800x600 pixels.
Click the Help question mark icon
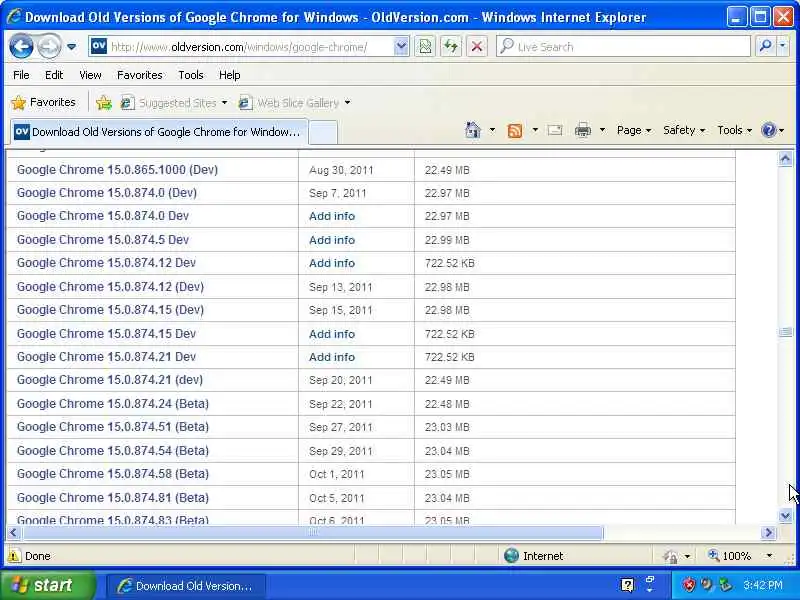tap(768, 130)
